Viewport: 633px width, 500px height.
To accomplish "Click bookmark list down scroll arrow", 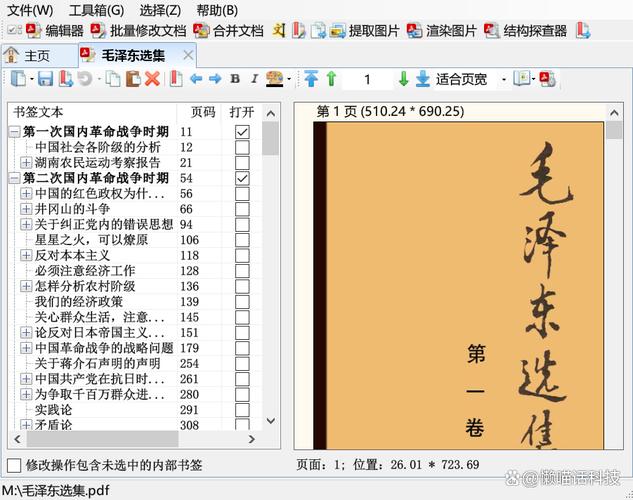I will [271, 421].
